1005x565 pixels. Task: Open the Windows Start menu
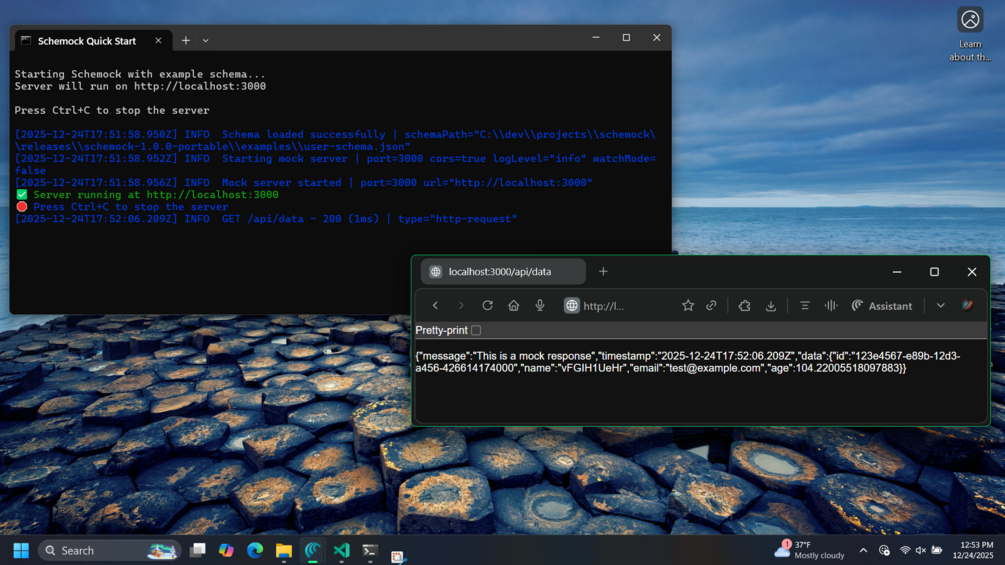(21, 550)
